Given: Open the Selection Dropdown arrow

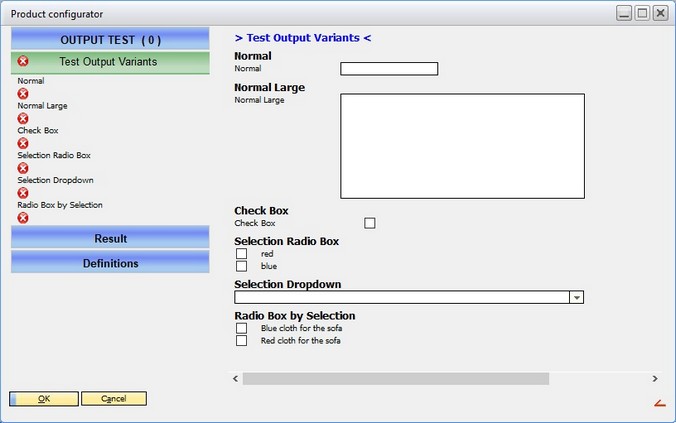Looking at the screenshot, I should (577, 297).
